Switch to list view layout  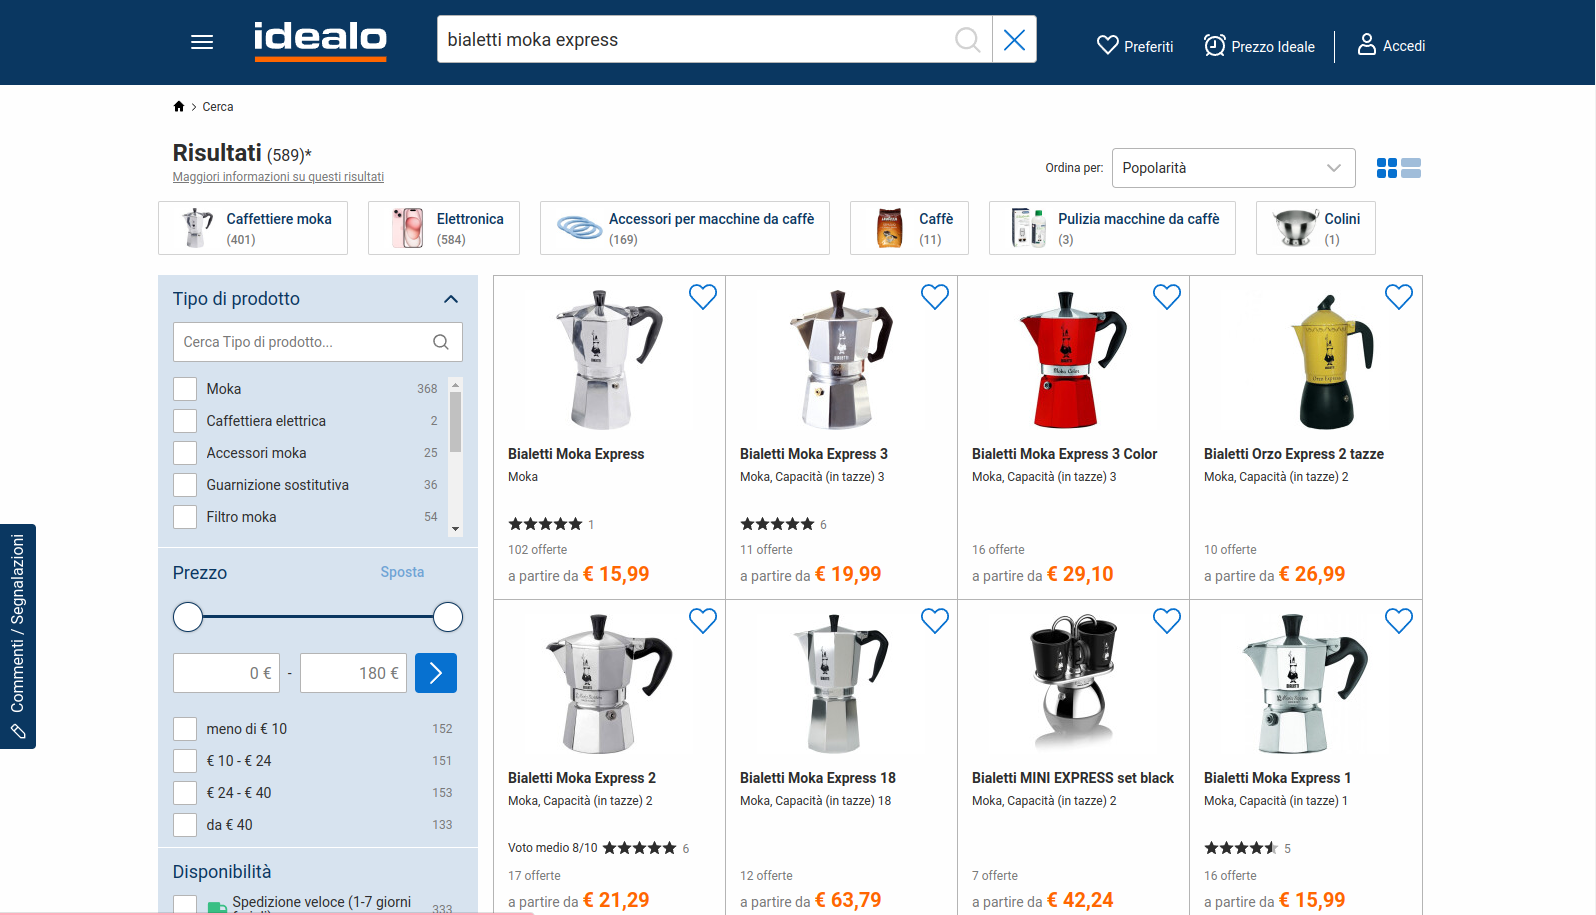tap(1411, 168)
